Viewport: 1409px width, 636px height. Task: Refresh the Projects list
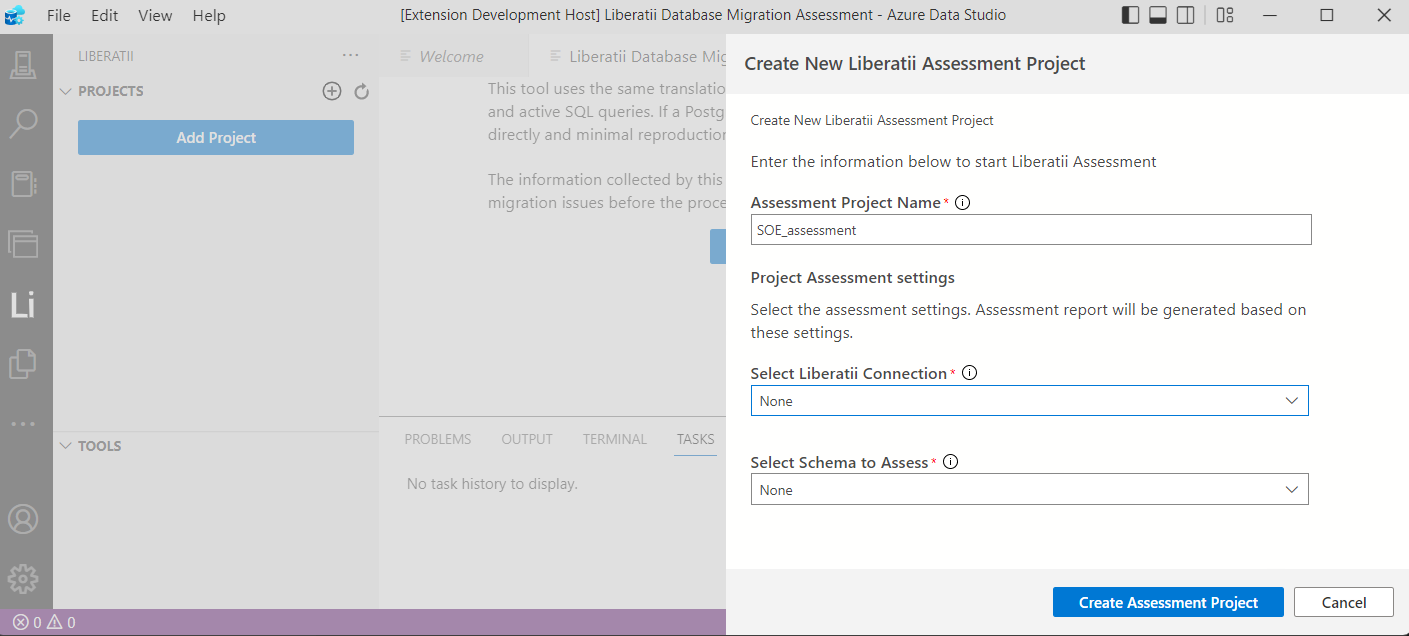(x=362, y=92)
